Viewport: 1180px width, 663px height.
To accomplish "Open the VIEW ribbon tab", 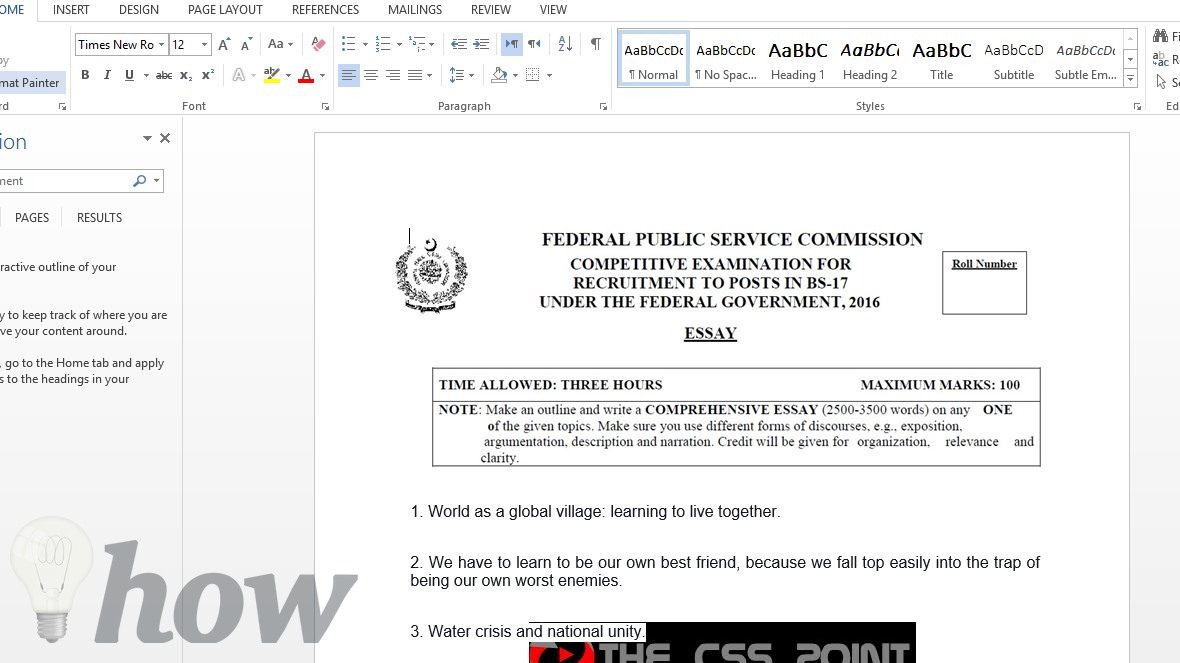I will click(x=553, y=10).
